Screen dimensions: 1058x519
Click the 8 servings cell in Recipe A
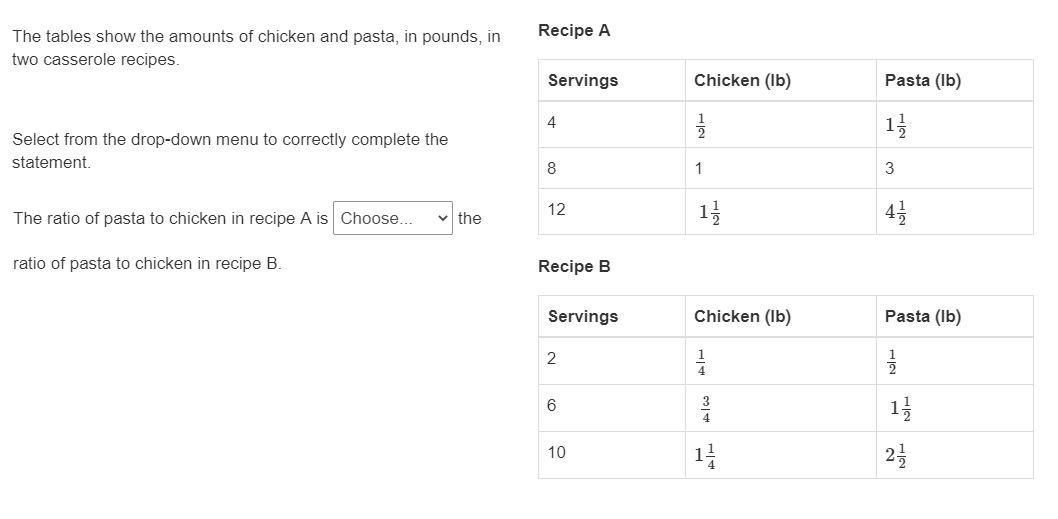click(x=612, y=168)
